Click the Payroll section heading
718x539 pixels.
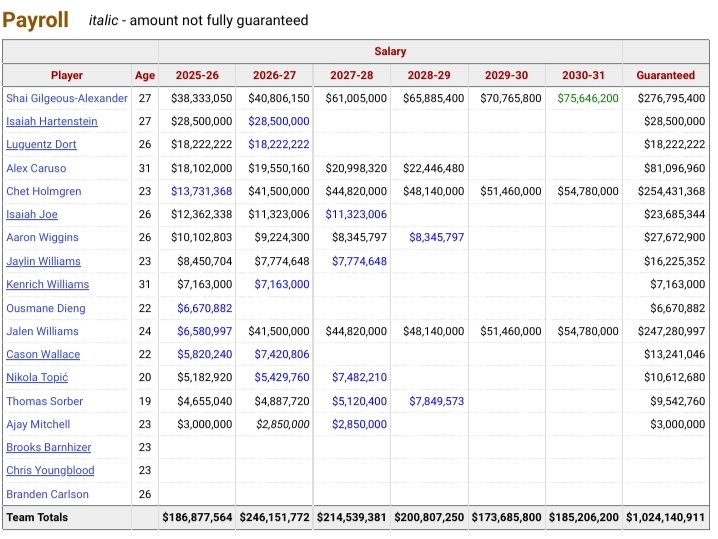[35, 20]
